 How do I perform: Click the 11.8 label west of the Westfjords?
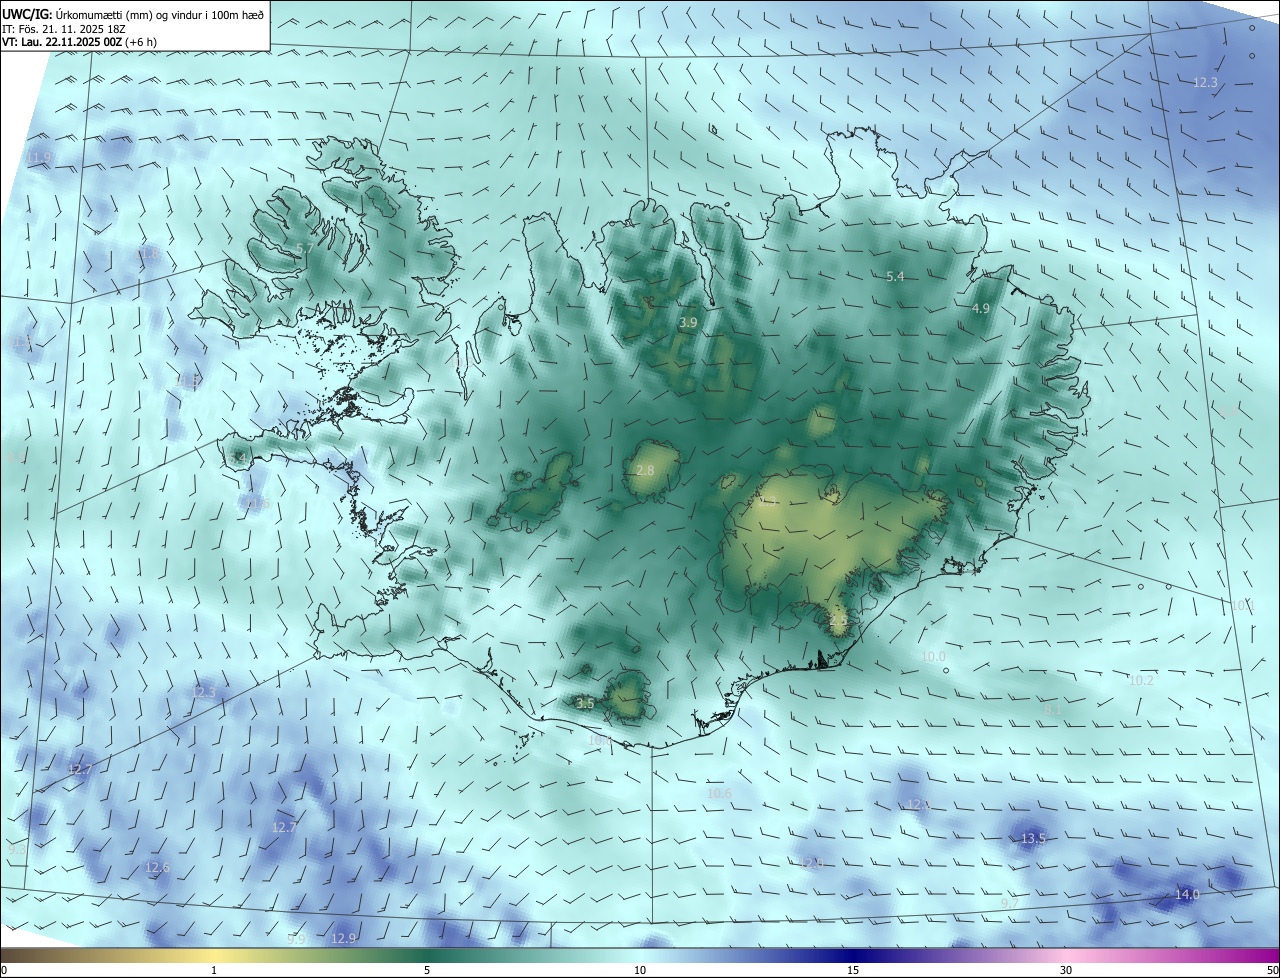click(x=148, y=253)
